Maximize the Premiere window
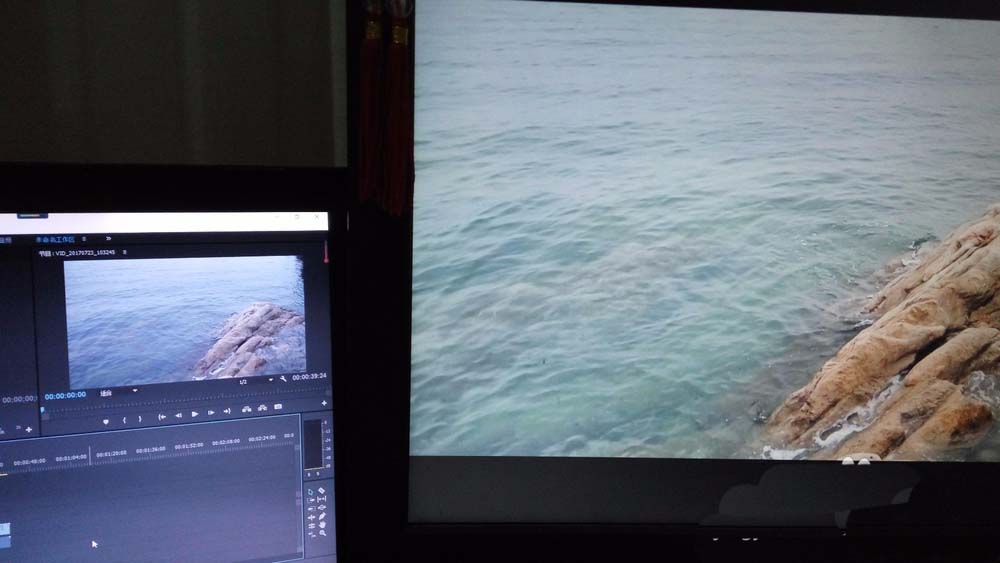 297,217
